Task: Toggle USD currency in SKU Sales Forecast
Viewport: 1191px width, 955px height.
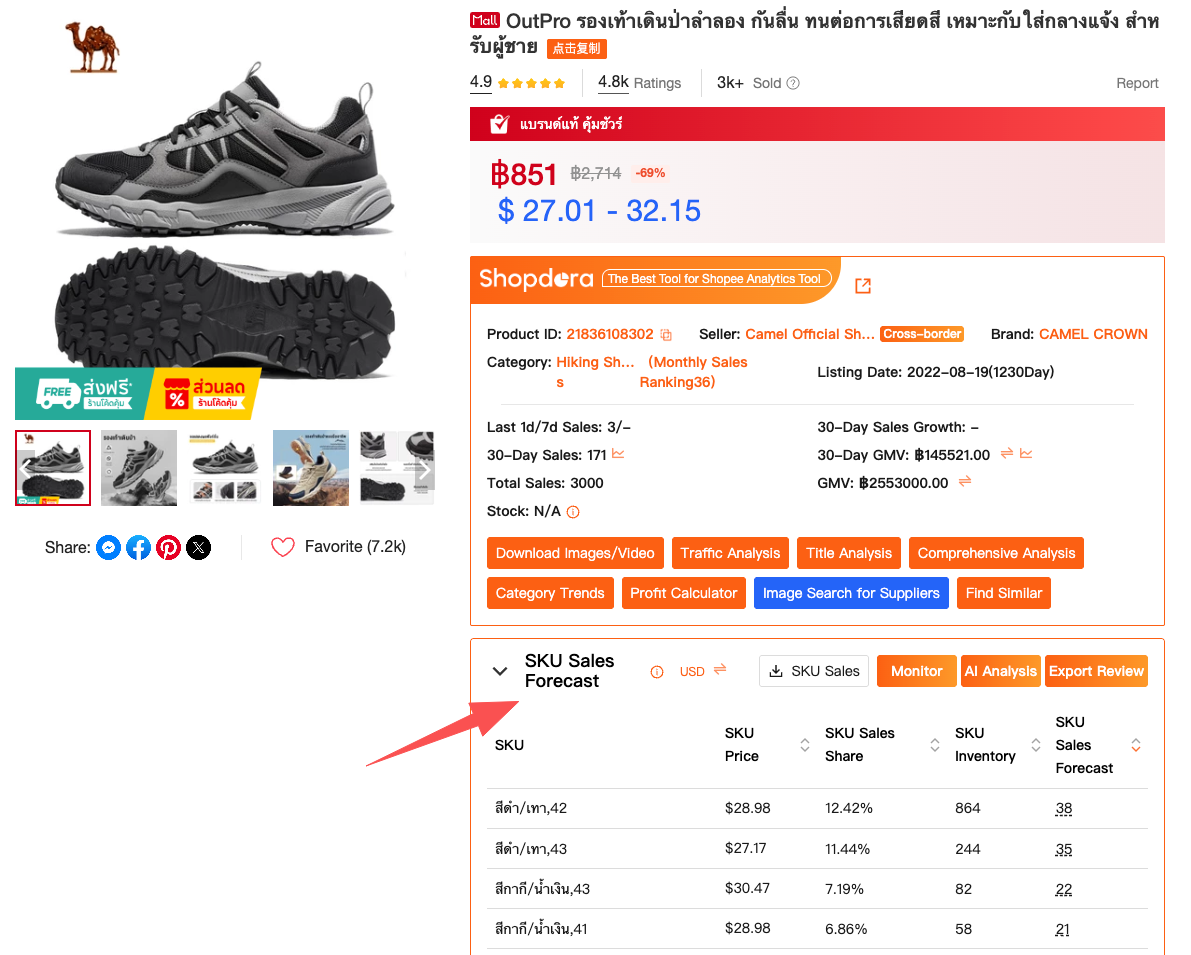Action: [719, 670]
